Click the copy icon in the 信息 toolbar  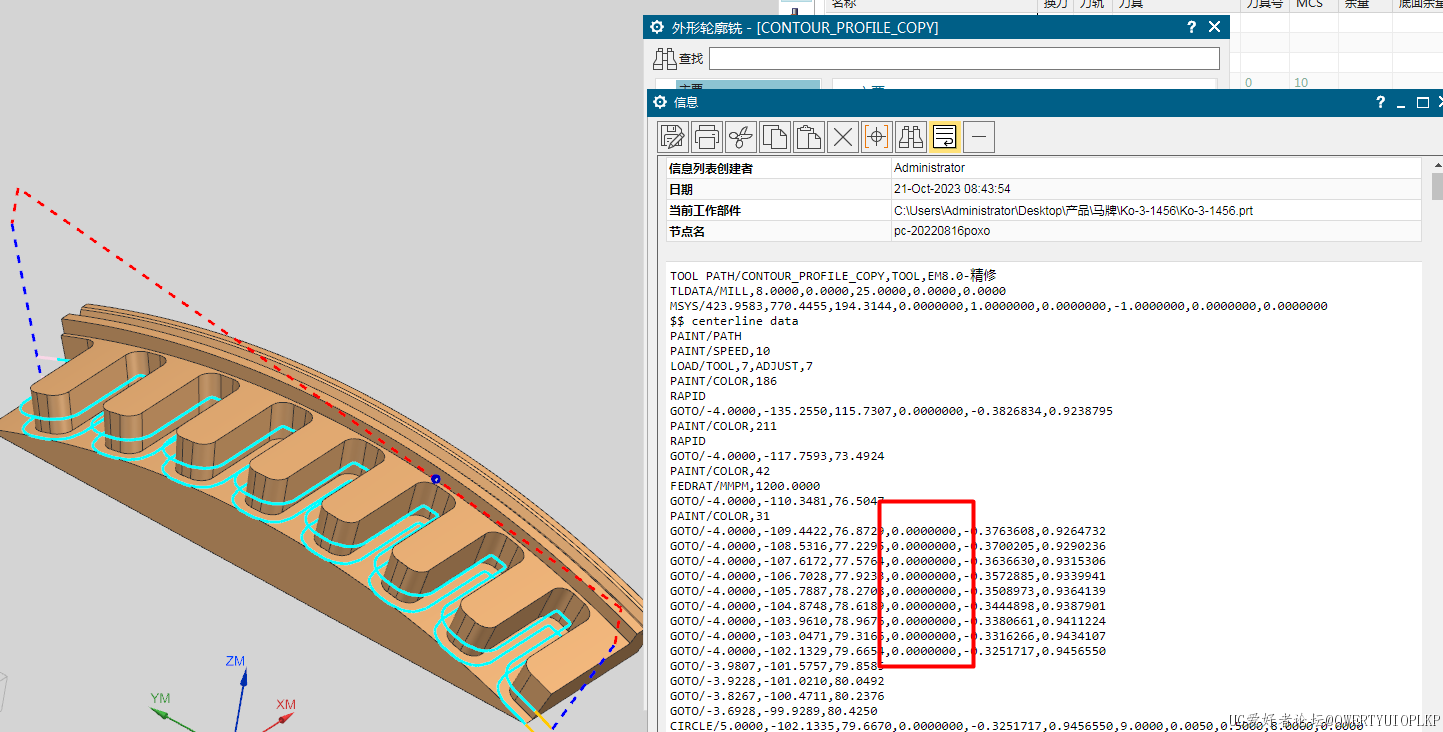click(x=775, y=136)
